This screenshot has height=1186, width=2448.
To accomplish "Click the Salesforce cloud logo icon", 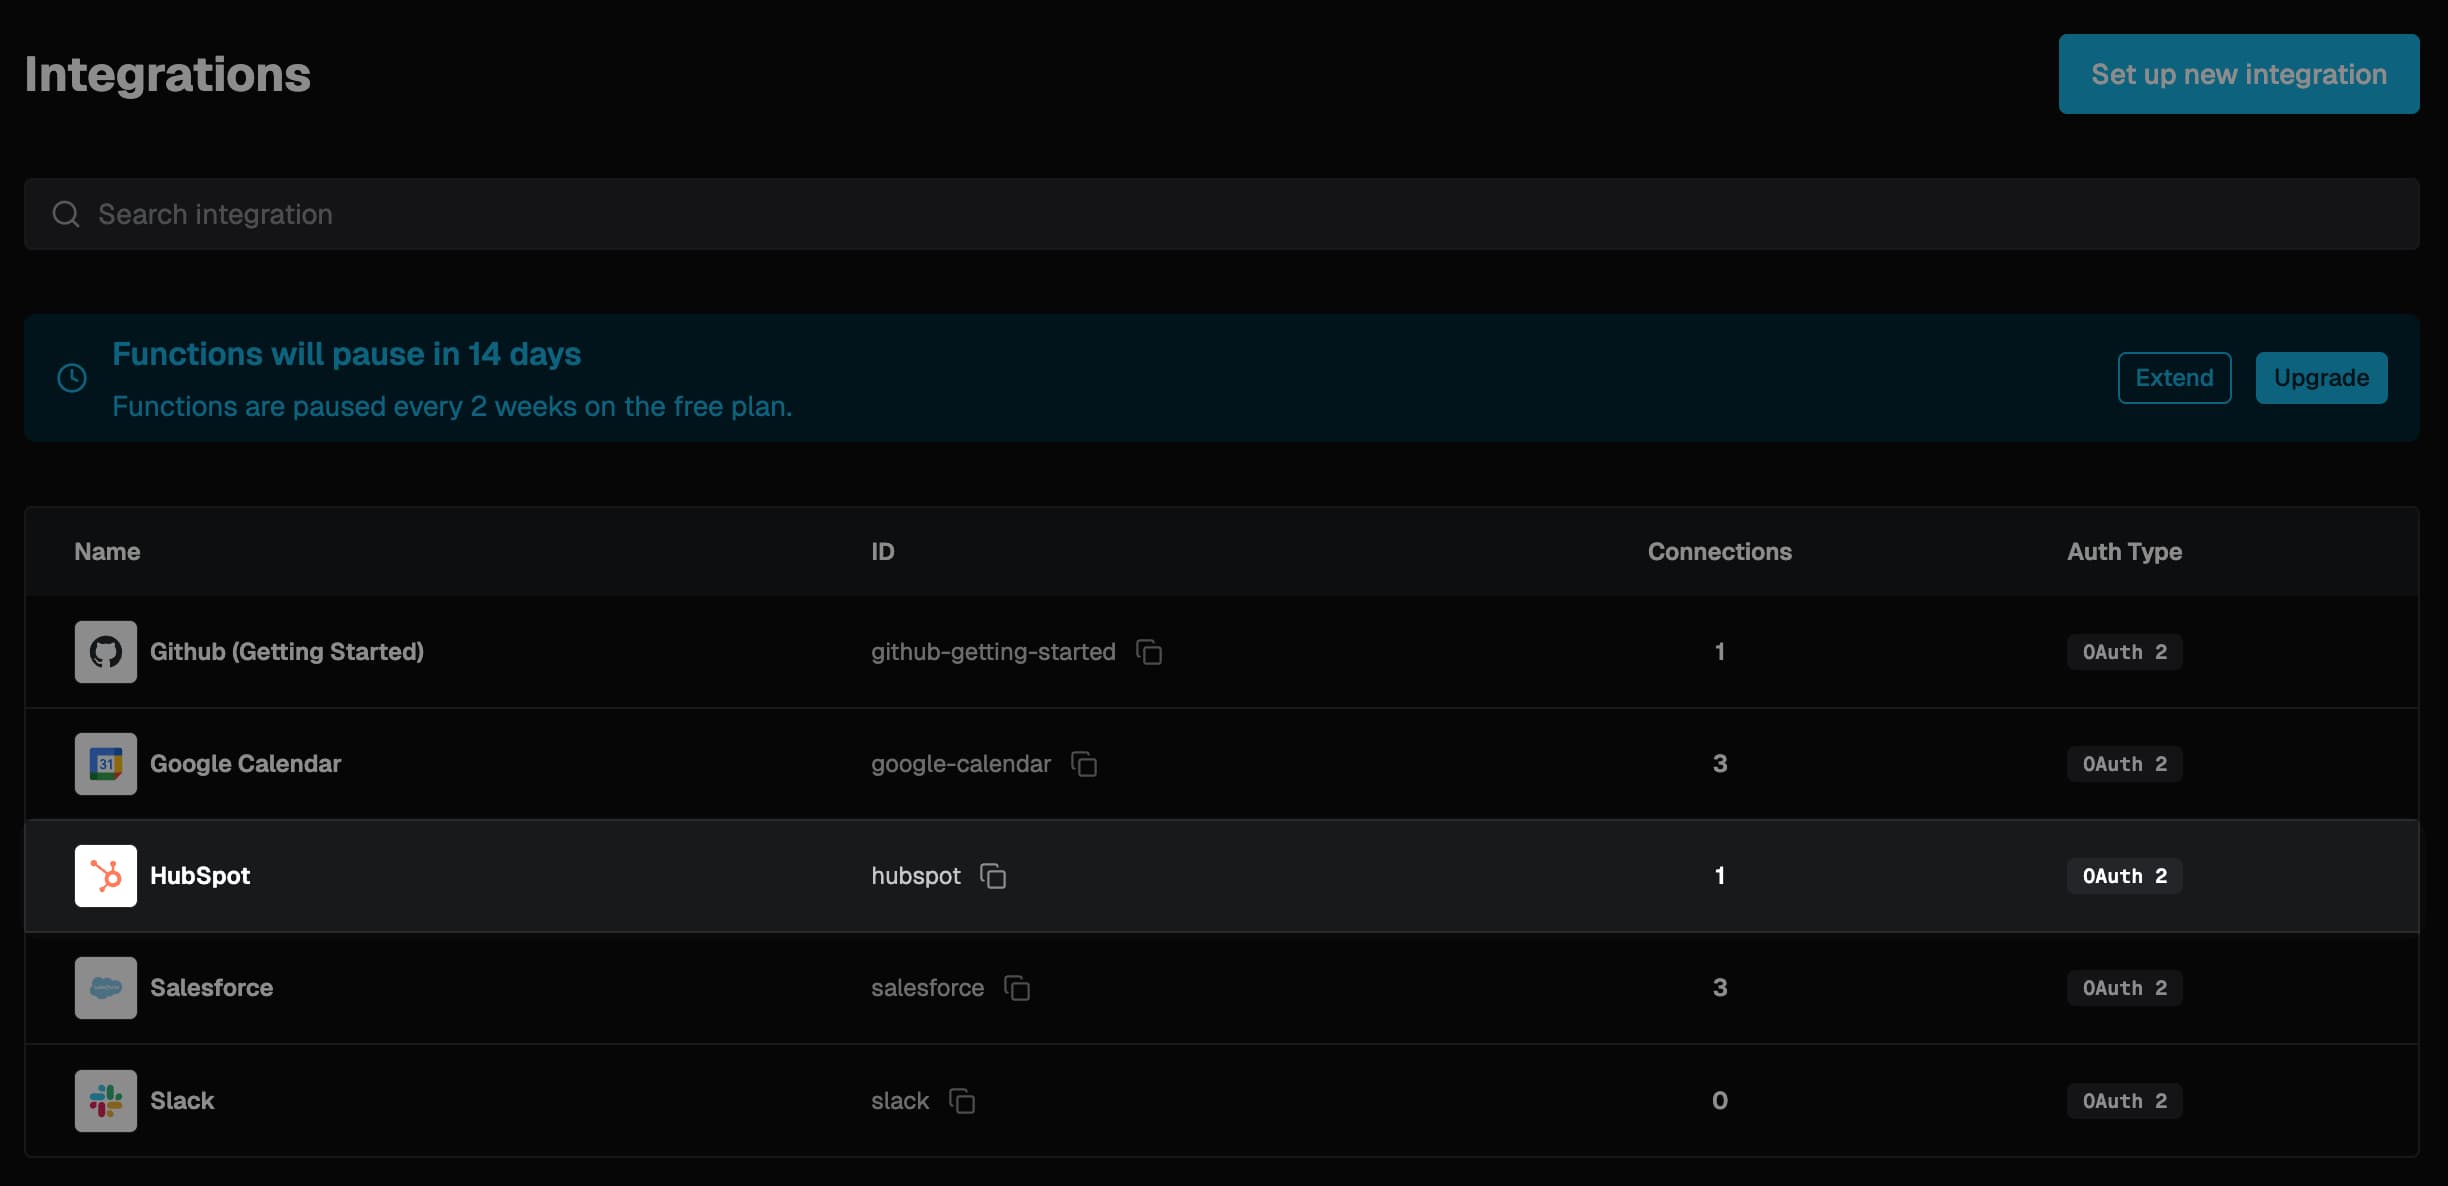I will coord(106,988).
